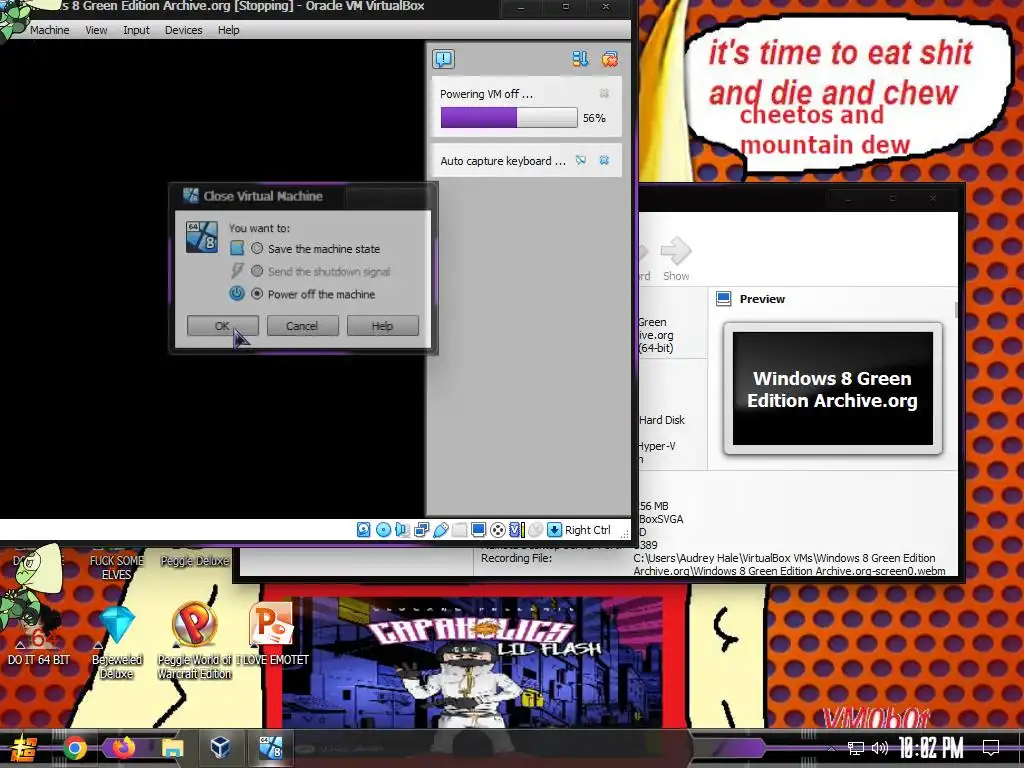Click Help in Close Virtual Machine dialog
The image size is (1024, 768).
(x=383, y=325)
